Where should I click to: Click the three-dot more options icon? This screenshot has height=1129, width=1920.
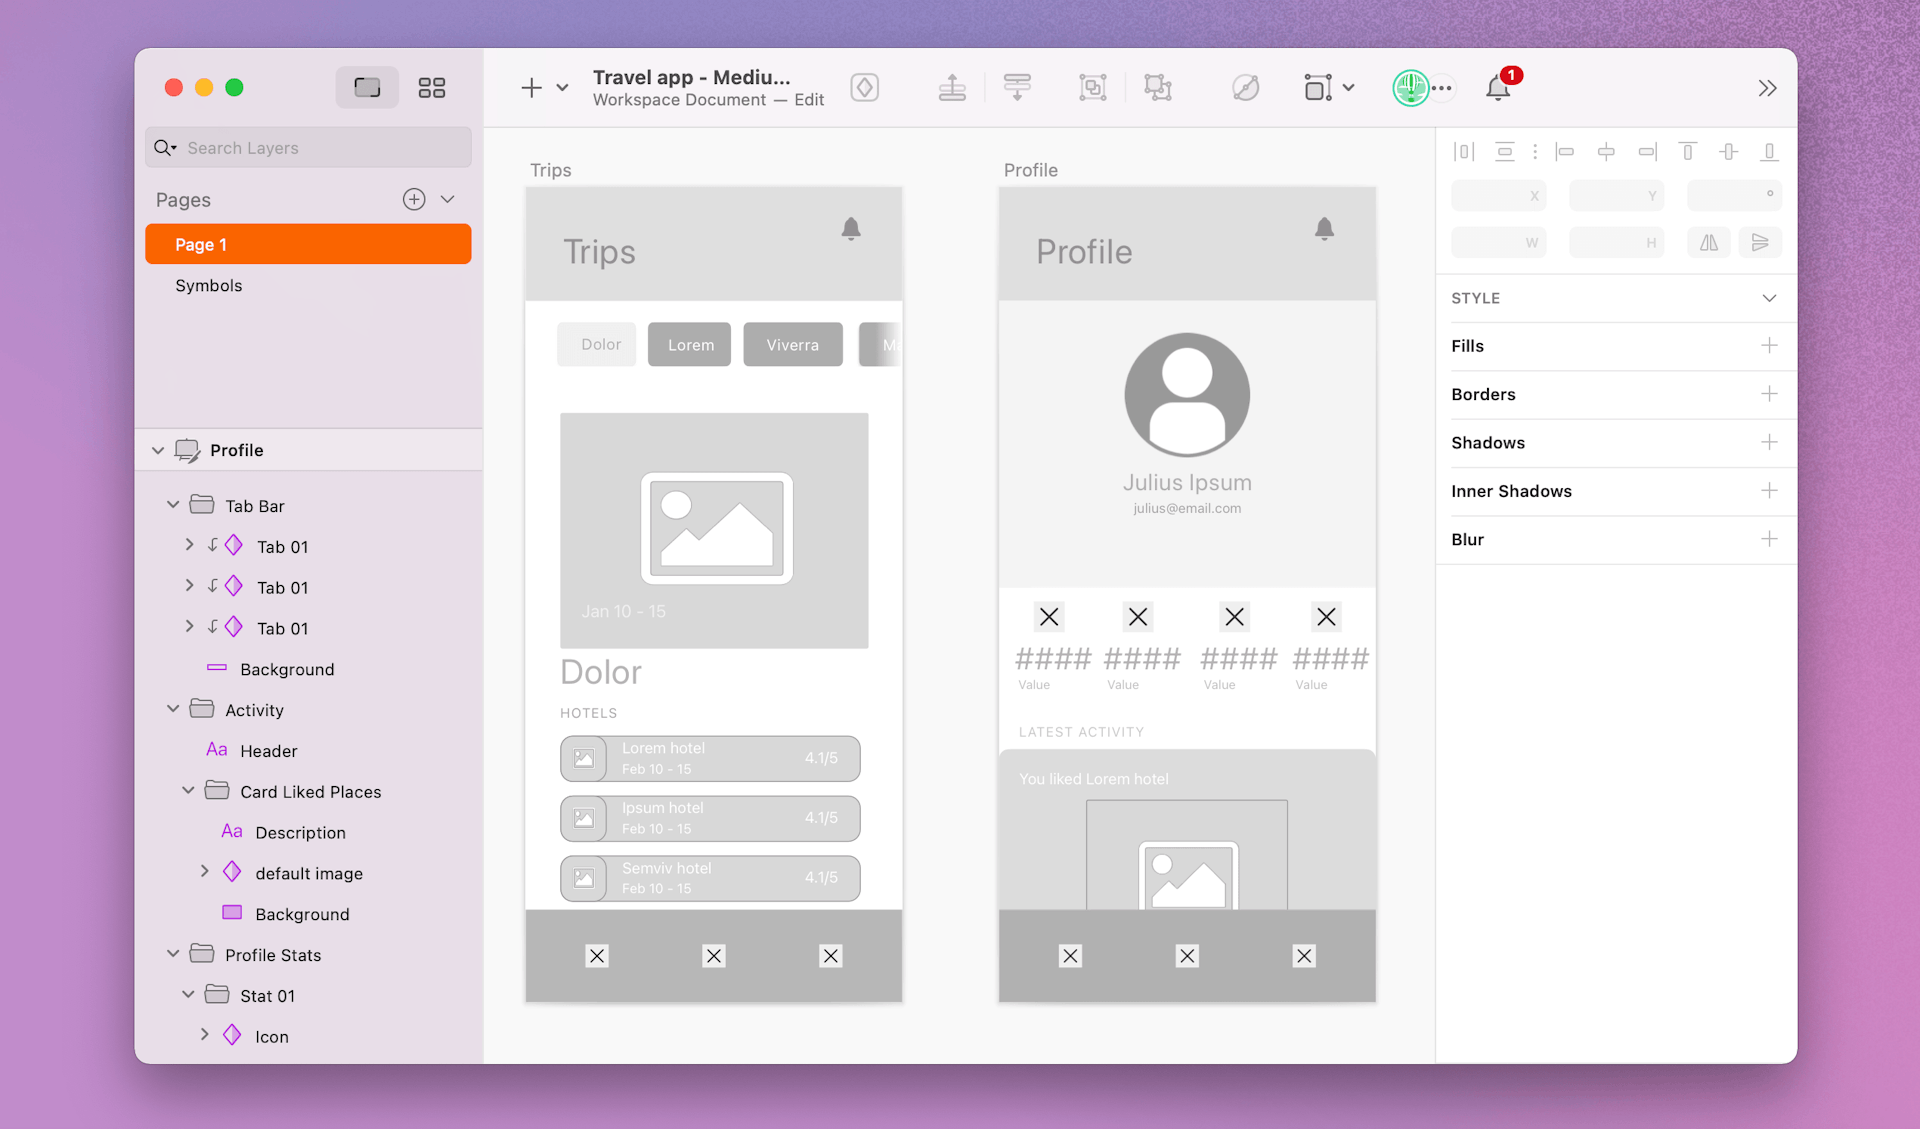coord(1442,88)
